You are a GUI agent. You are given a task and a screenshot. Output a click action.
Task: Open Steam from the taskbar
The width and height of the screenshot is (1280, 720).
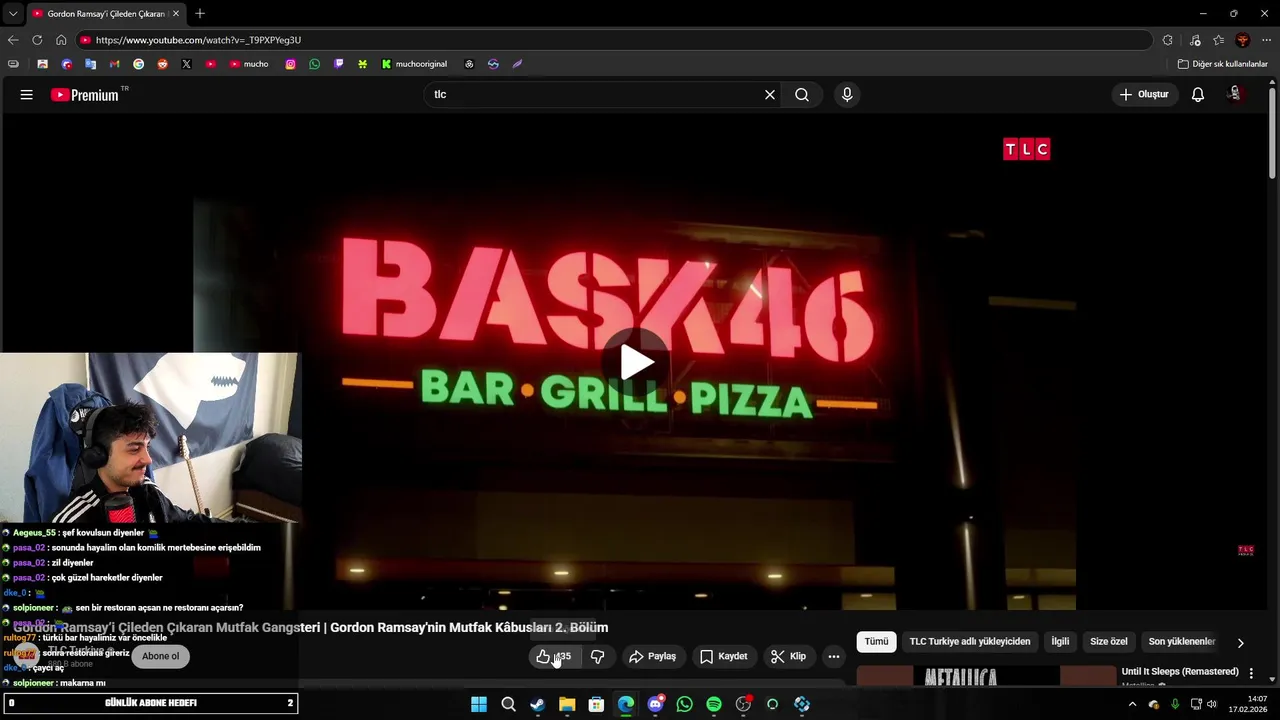click(537, 704)
